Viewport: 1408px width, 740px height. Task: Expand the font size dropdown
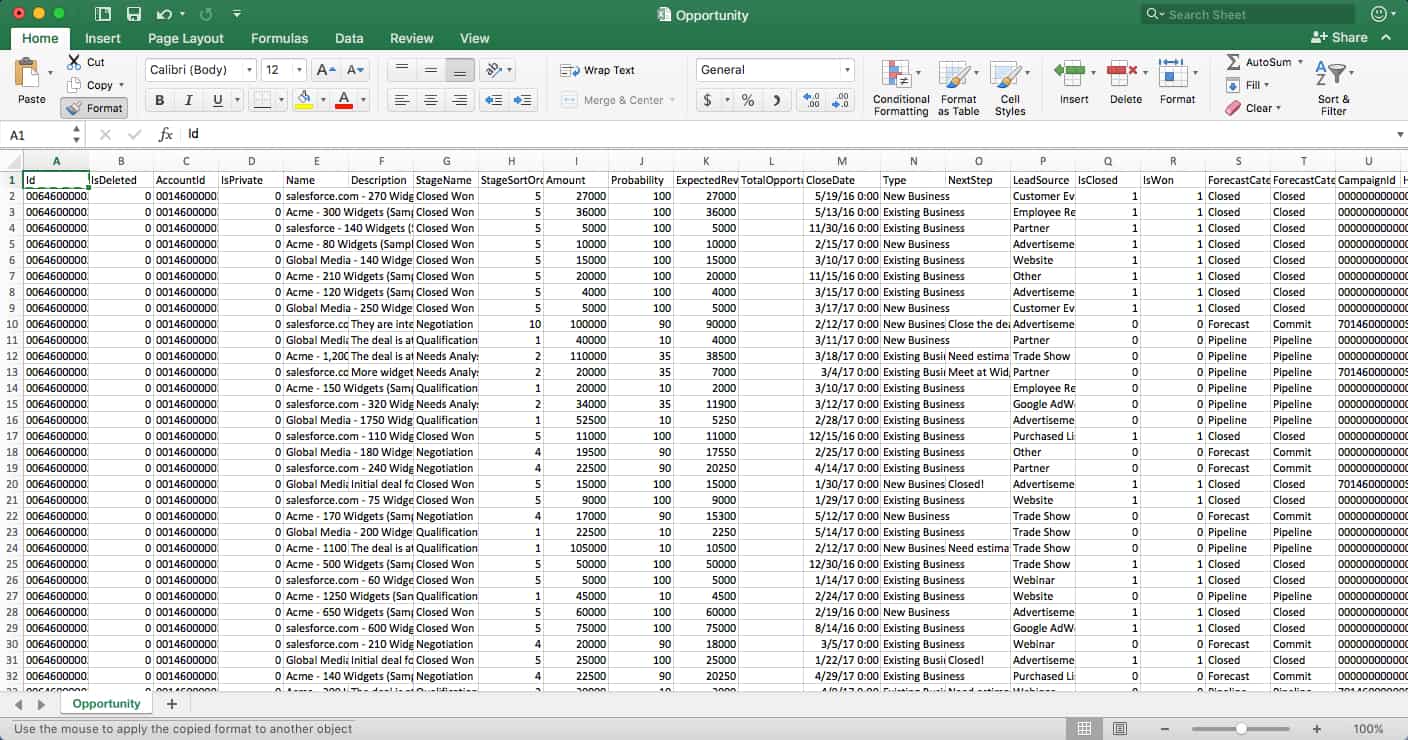click(x=299, y=70)
